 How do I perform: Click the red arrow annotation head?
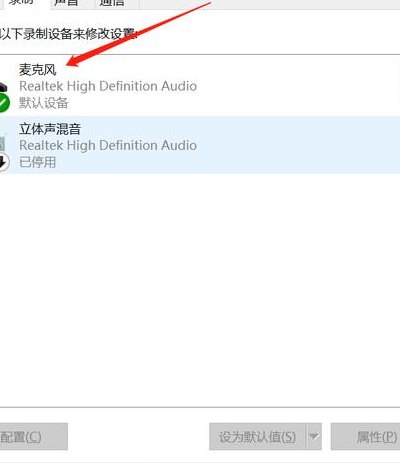[x=74, y=62]
